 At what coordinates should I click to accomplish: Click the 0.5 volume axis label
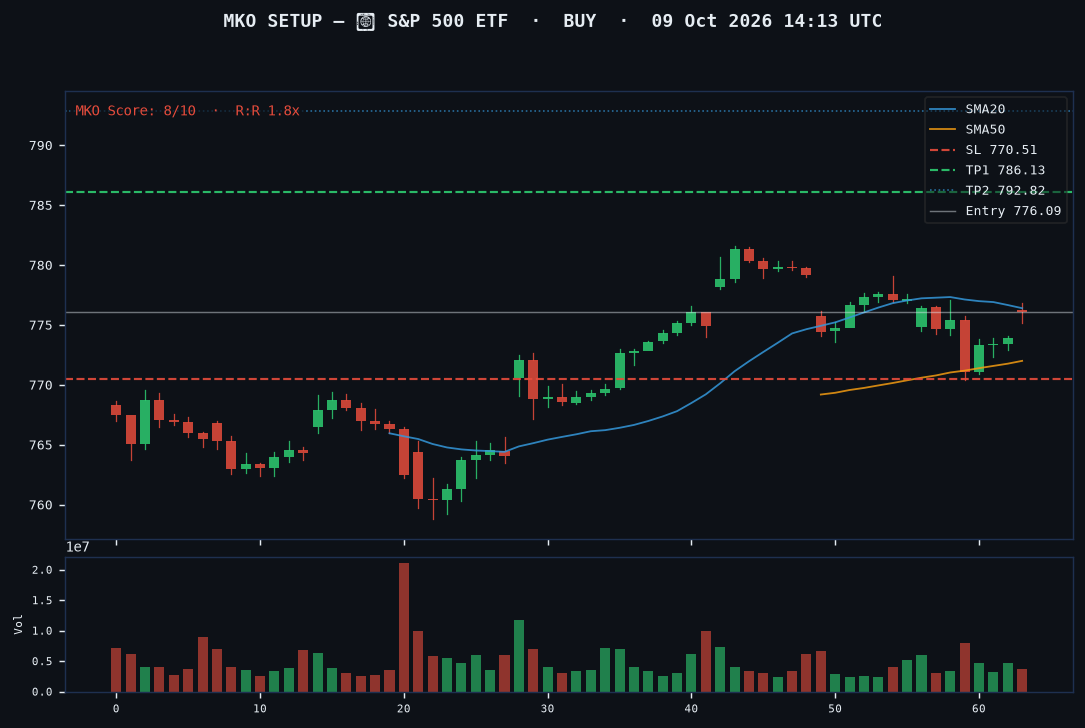point(42,662)
